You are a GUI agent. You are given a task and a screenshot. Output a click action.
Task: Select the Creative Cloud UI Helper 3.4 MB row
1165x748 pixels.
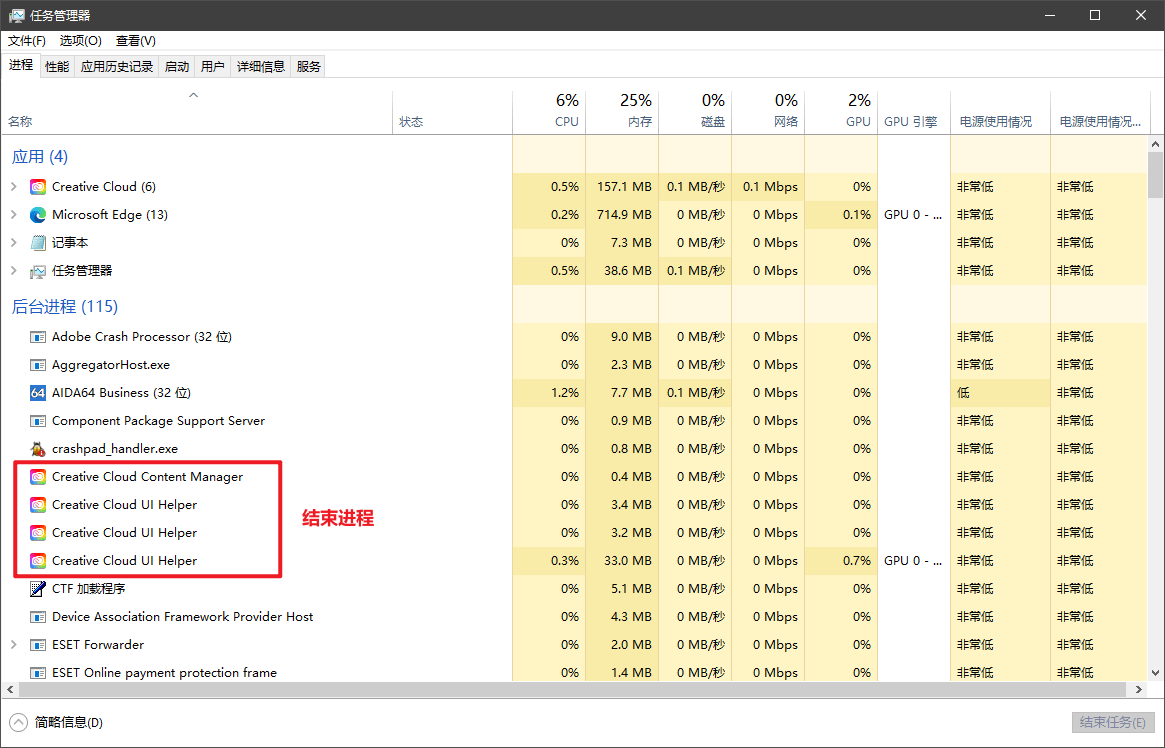tap(574, 505)
